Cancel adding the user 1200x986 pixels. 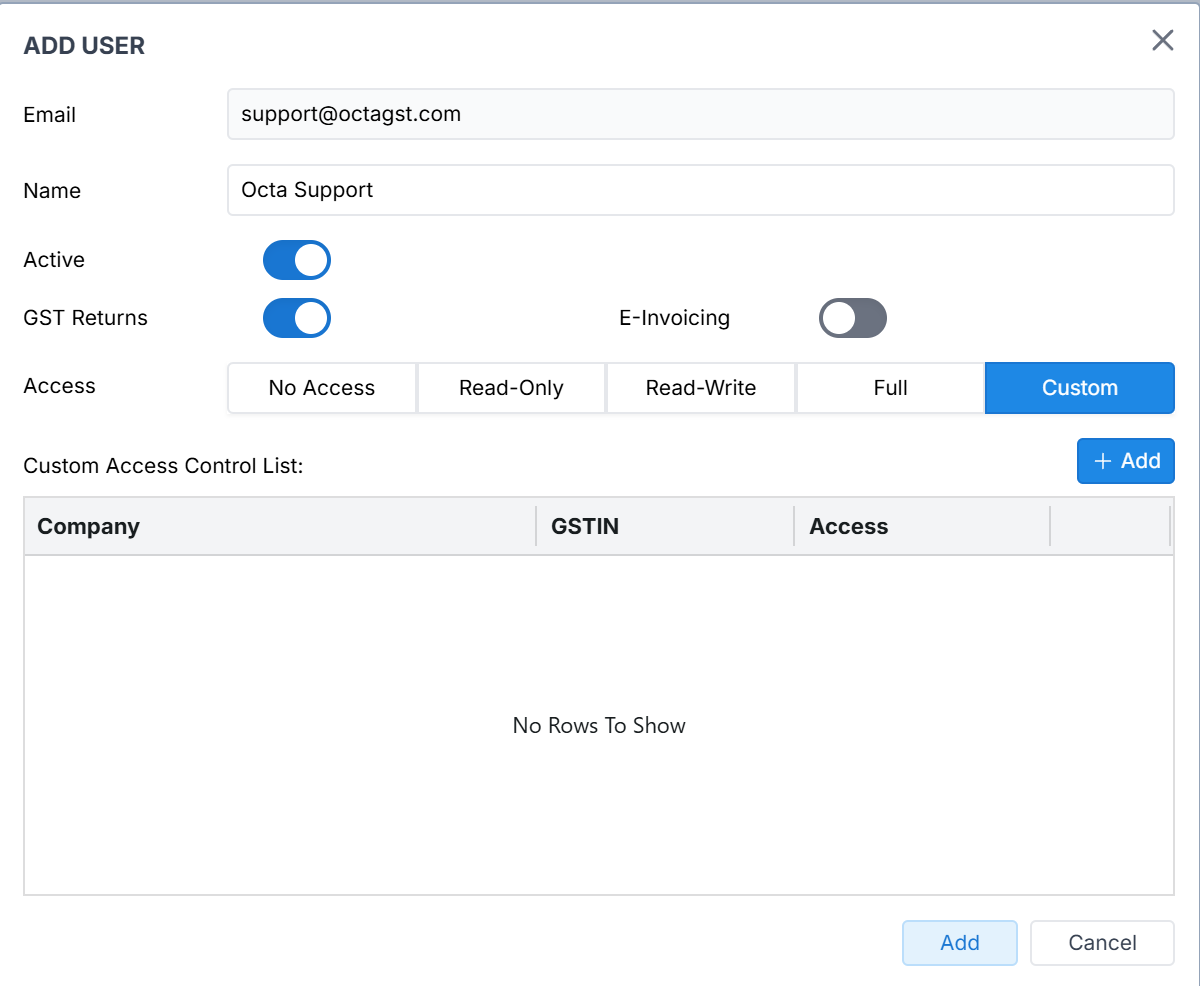point(1102,943)
